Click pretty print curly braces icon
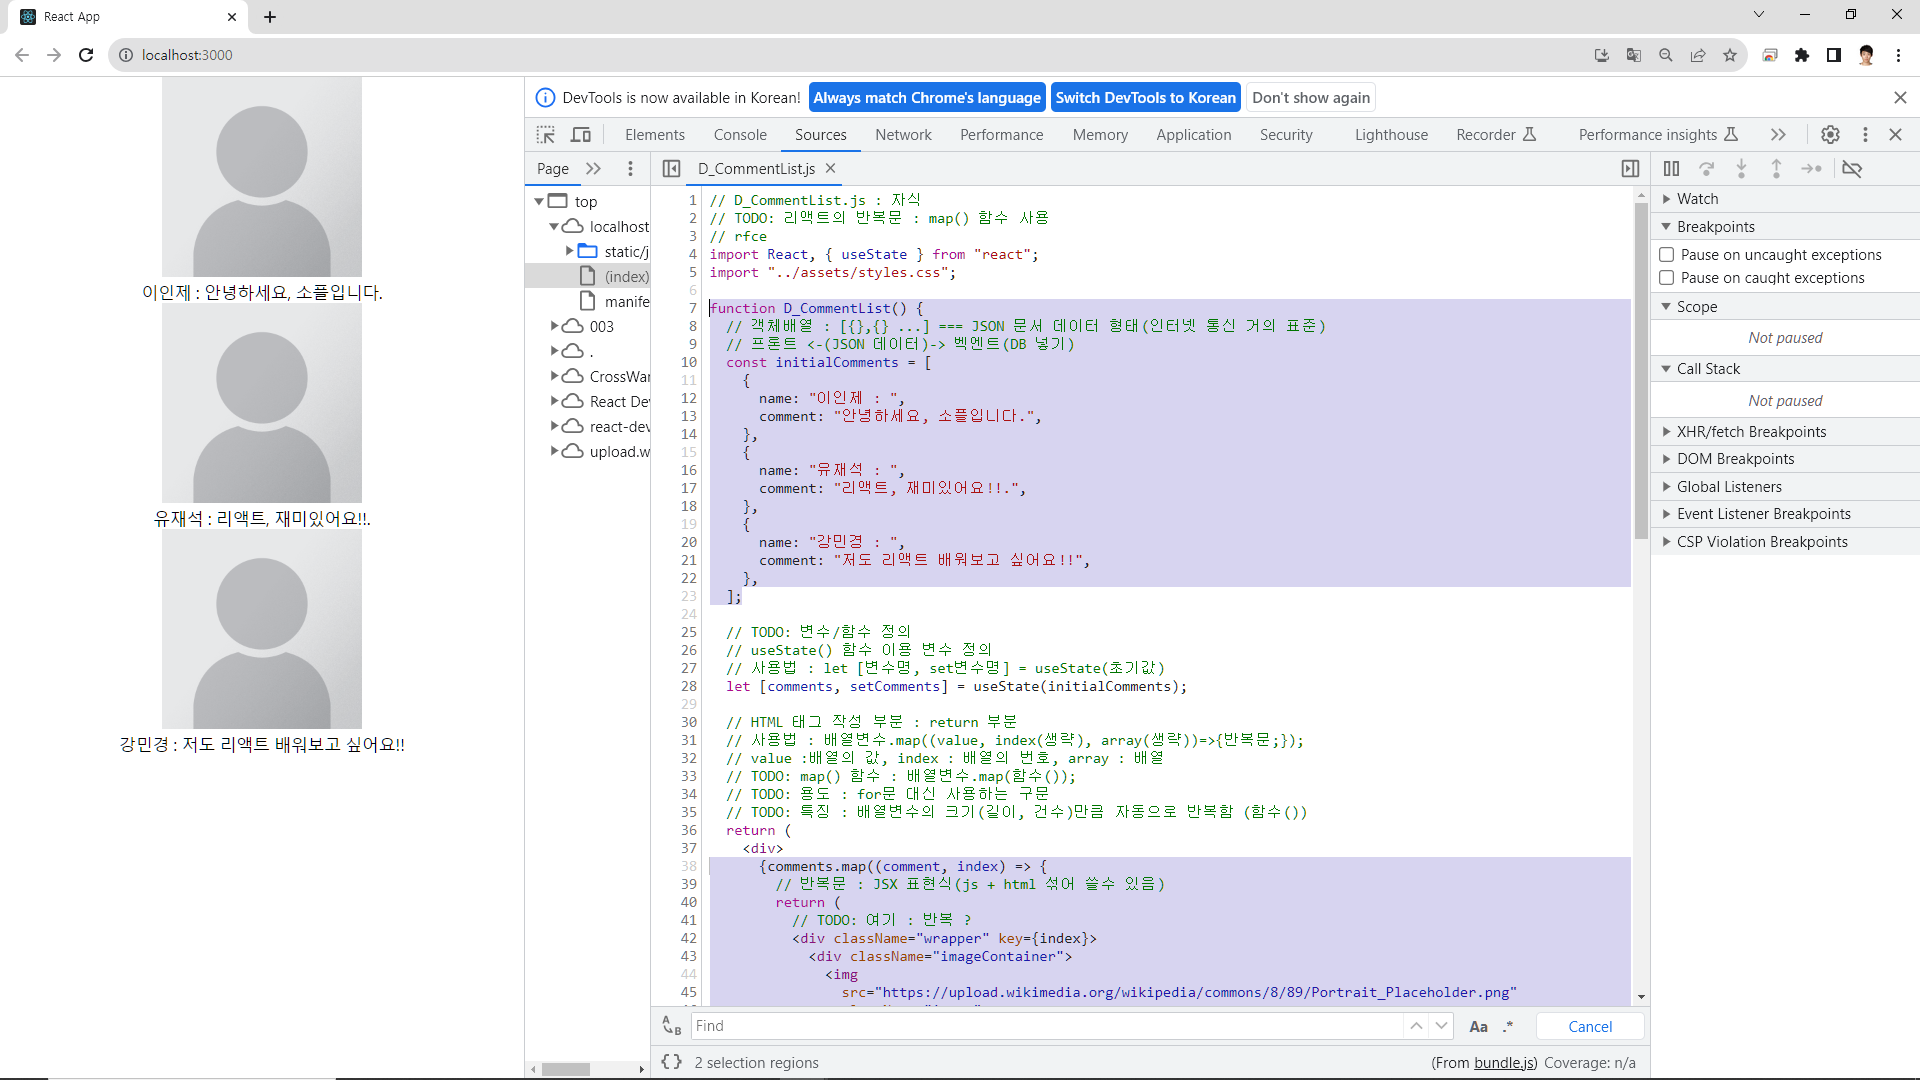 tap(672, 1062)
